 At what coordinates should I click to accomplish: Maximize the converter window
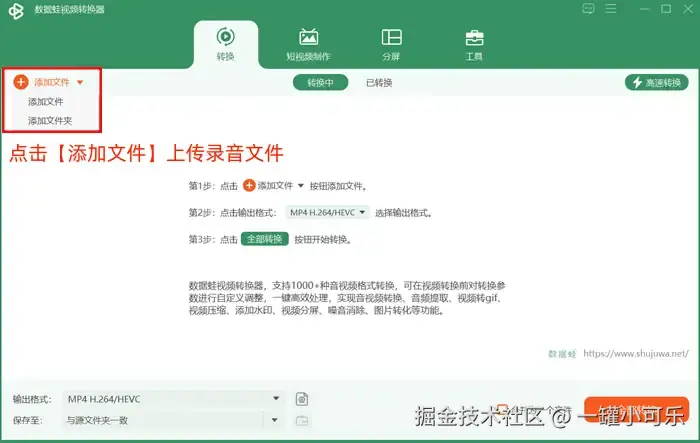click(x=666, y=9)
